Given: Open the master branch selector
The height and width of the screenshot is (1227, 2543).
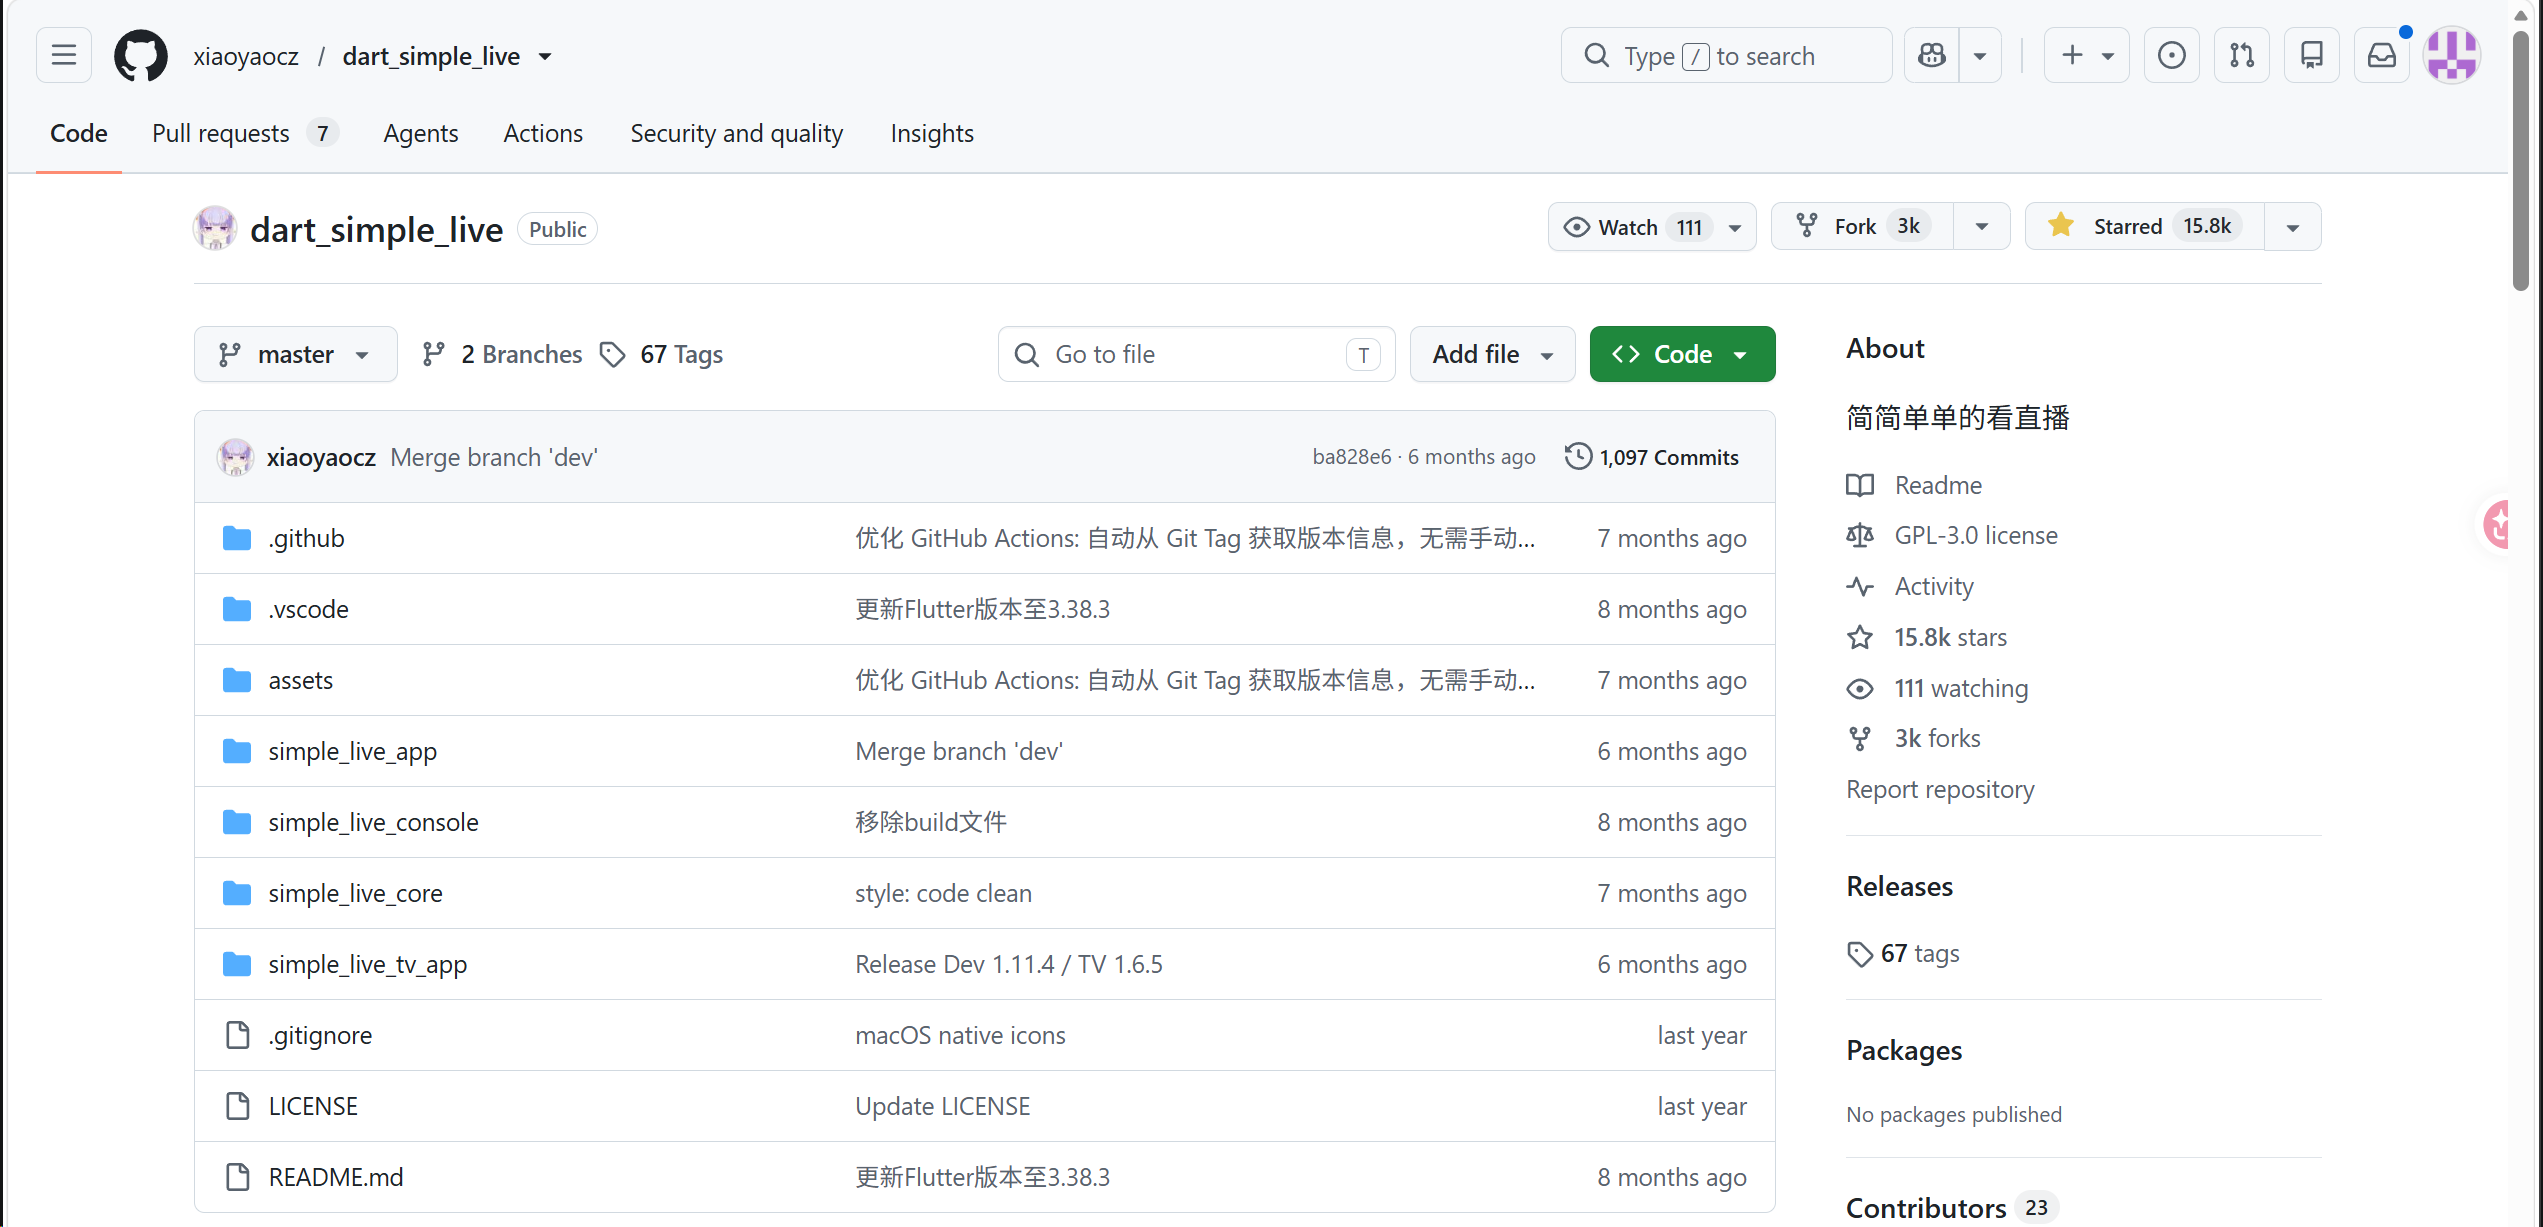Looking at the screenshot, I should (296, 354).
